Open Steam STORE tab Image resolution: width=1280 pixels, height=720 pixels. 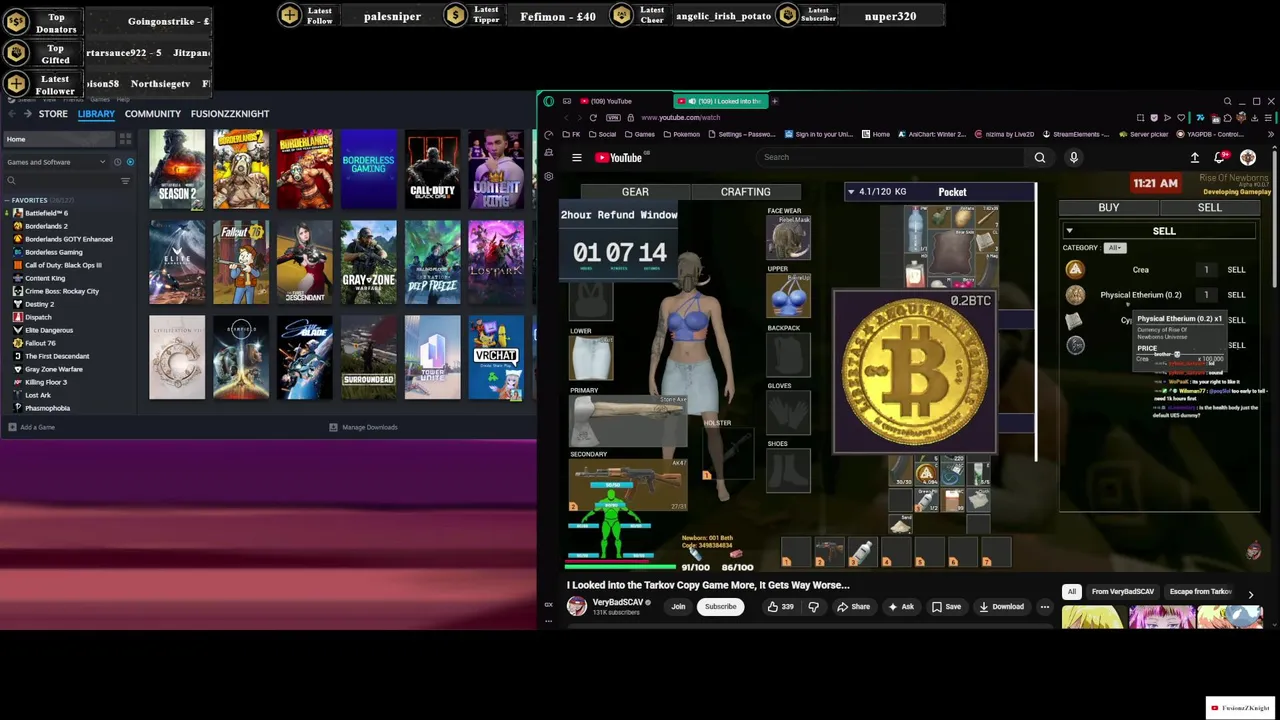(53, 114)
